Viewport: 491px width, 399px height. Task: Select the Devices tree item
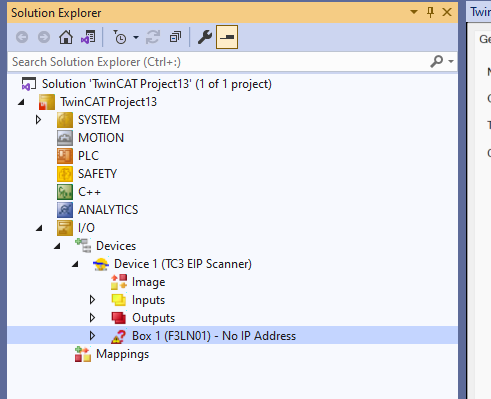(116, 246)
